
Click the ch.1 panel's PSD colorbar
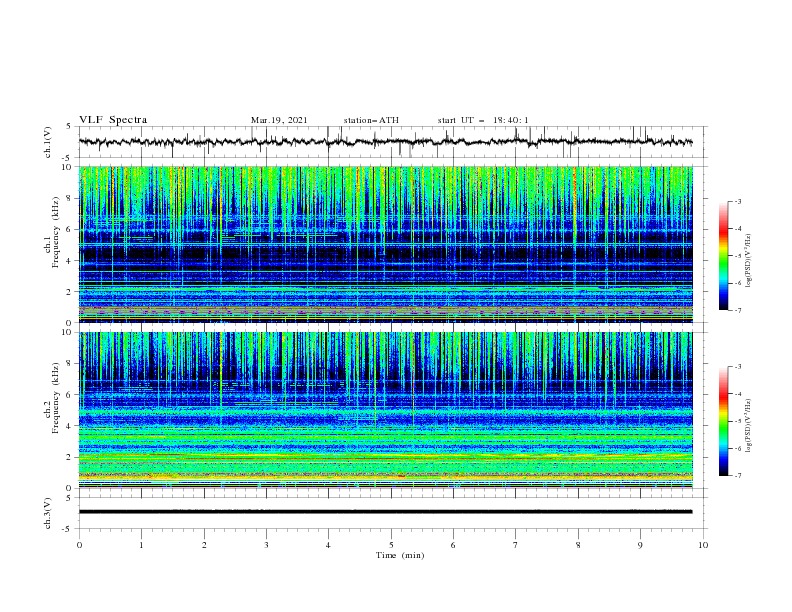coord(723,256)
